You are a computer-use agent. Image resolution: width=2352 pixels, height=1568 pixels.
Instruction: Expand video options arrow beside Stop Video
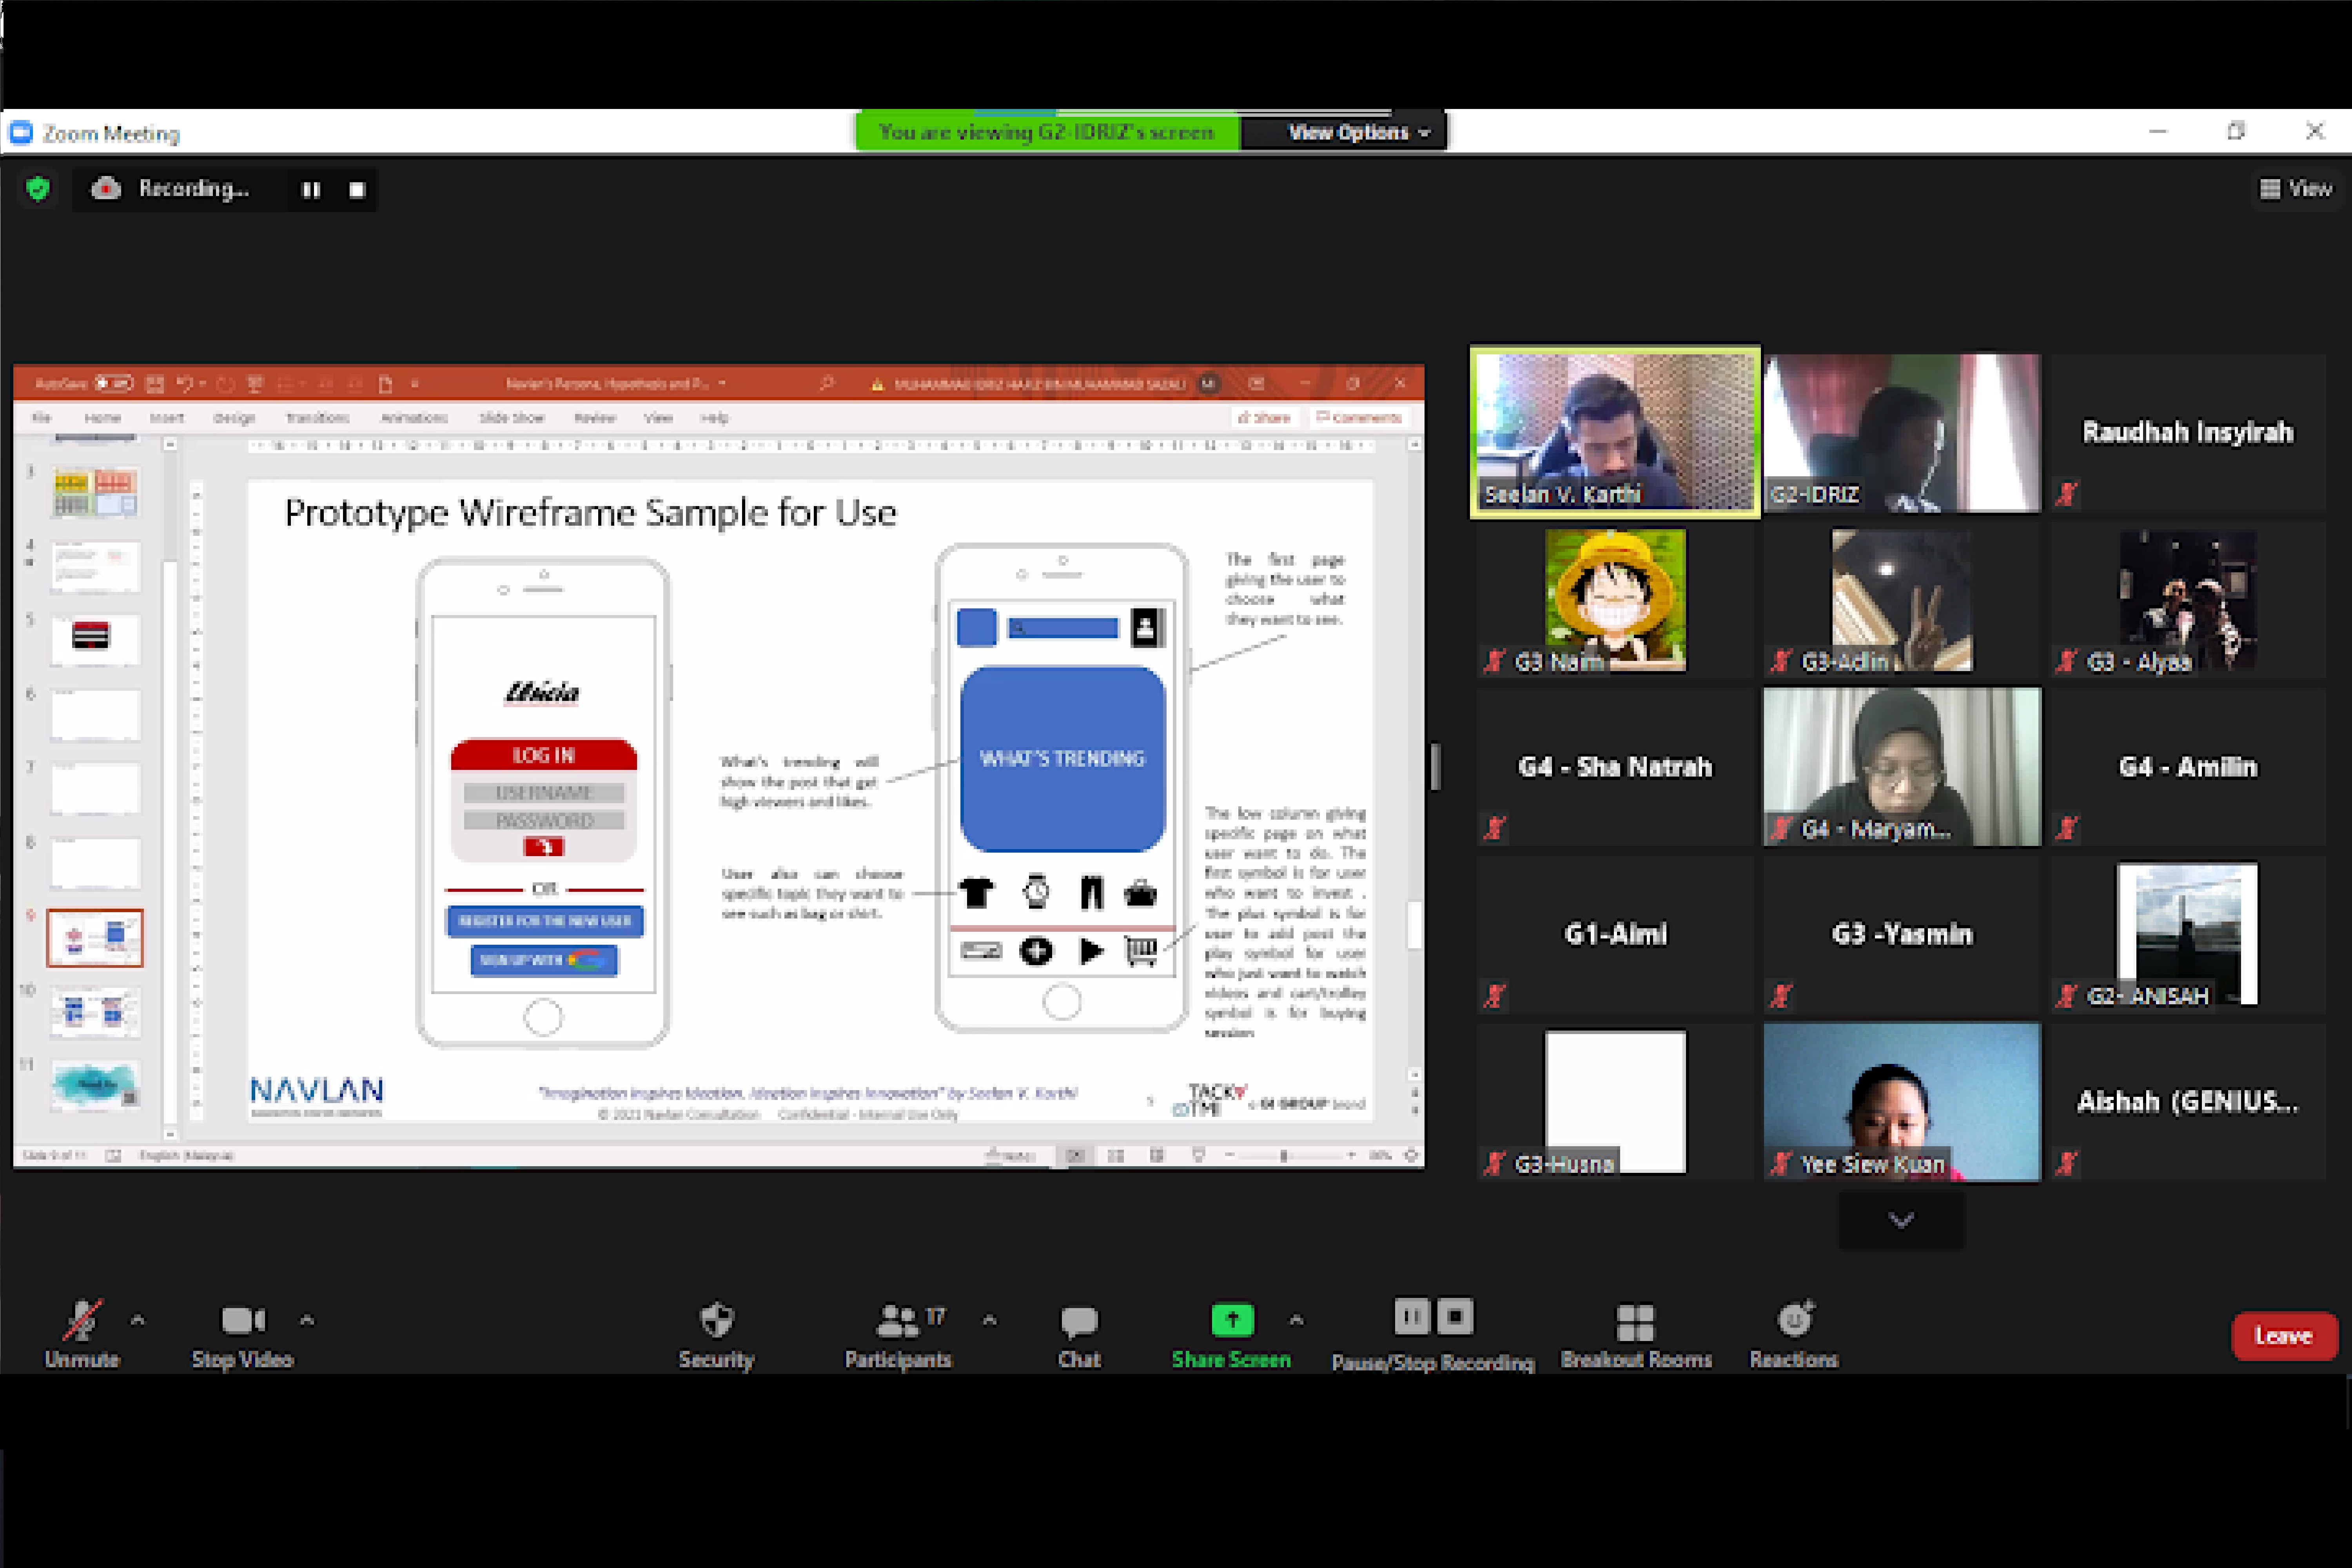(x=307, y=1320)
